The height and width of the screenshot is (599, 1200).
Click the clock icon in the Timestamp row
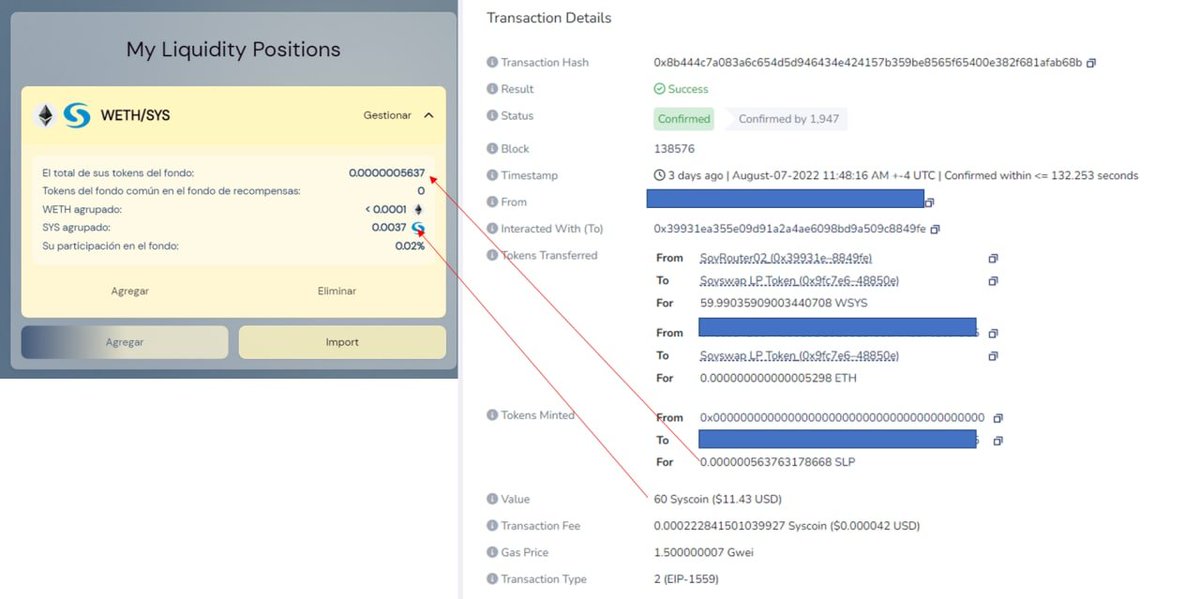pyautogui.click(x=659, y=175)
